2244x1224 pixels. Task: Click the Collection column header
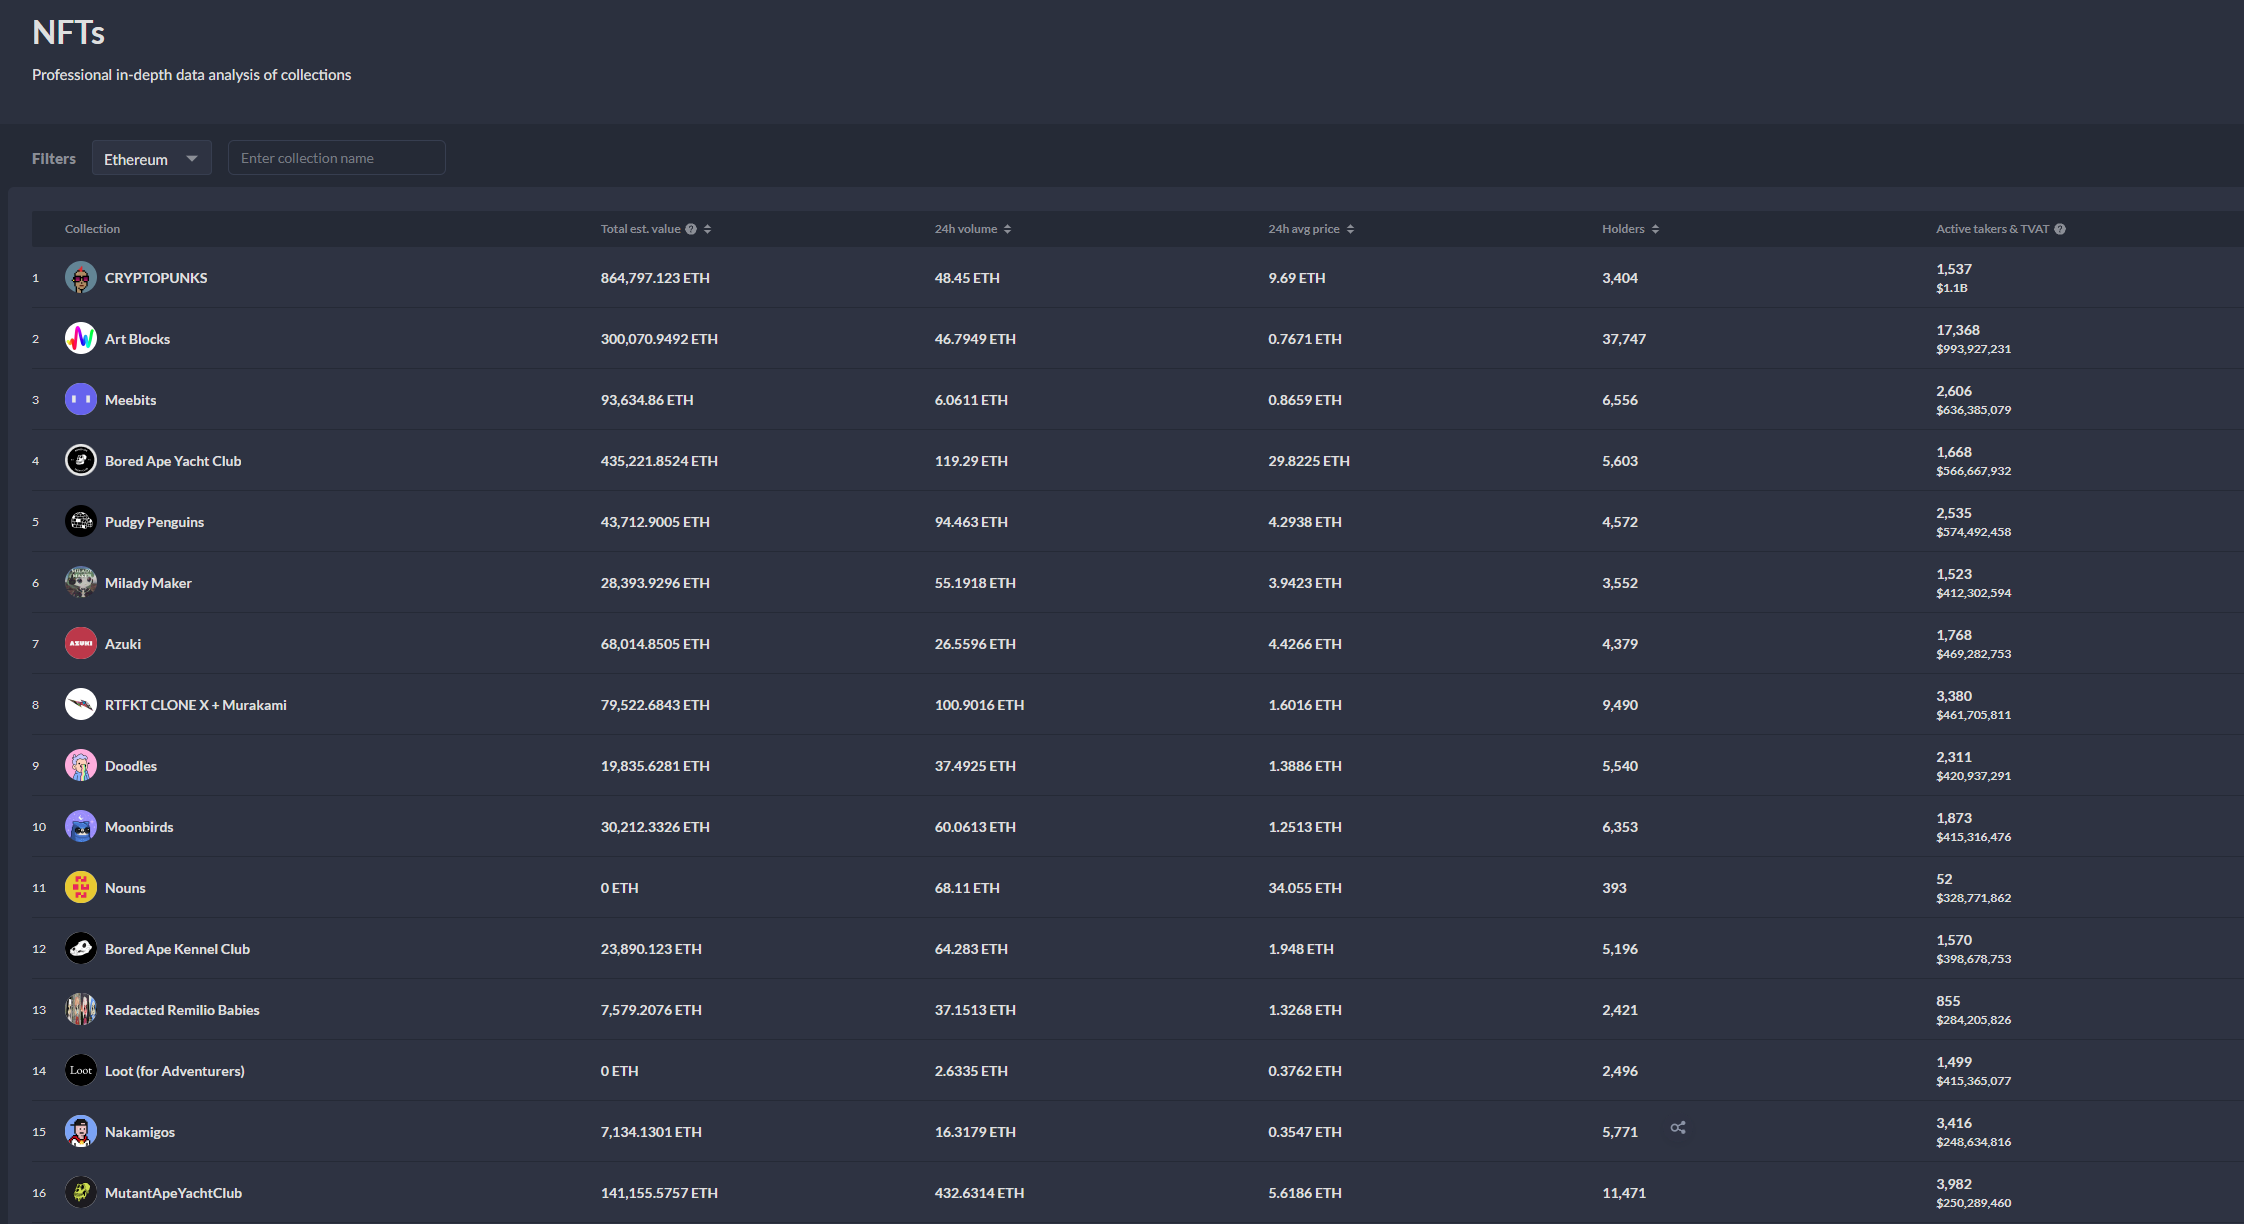click(92, 229)
